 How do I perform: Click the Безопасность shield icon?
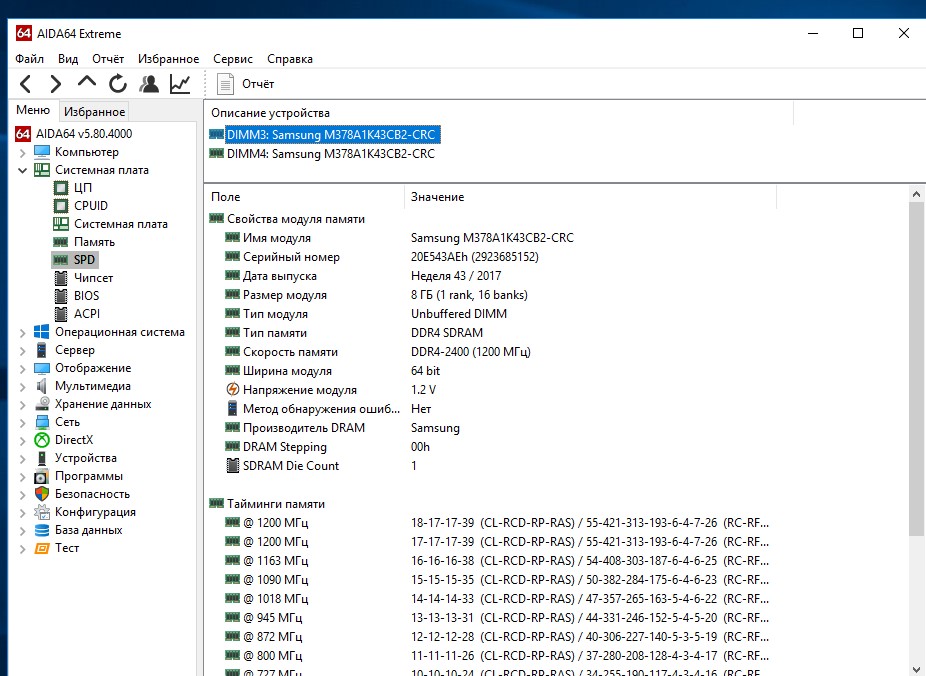coord(42,494)
